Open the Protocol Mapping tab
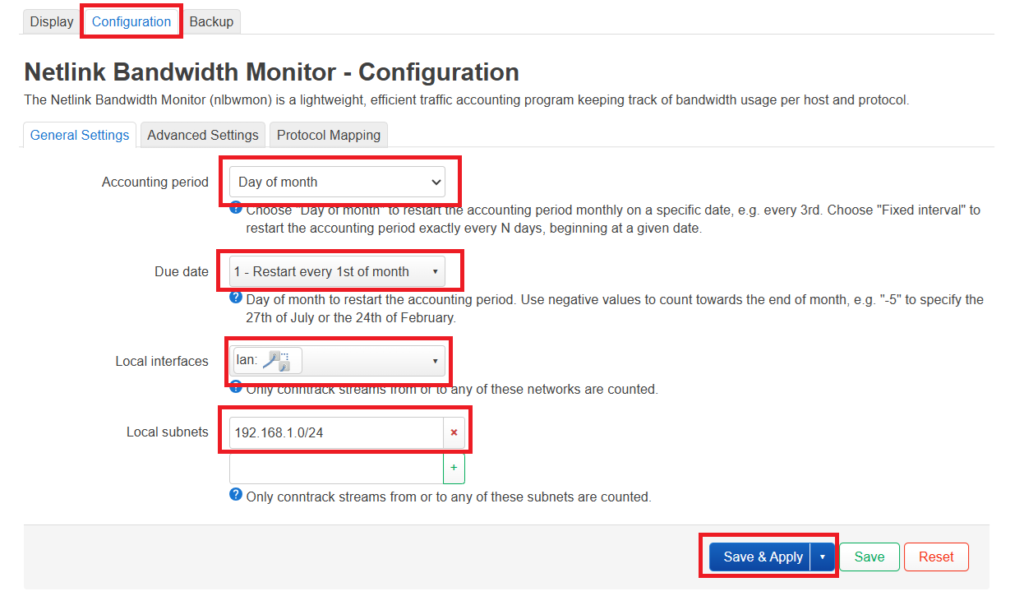This screenshot has height=596, width=1024. click(x=328, y=135)
